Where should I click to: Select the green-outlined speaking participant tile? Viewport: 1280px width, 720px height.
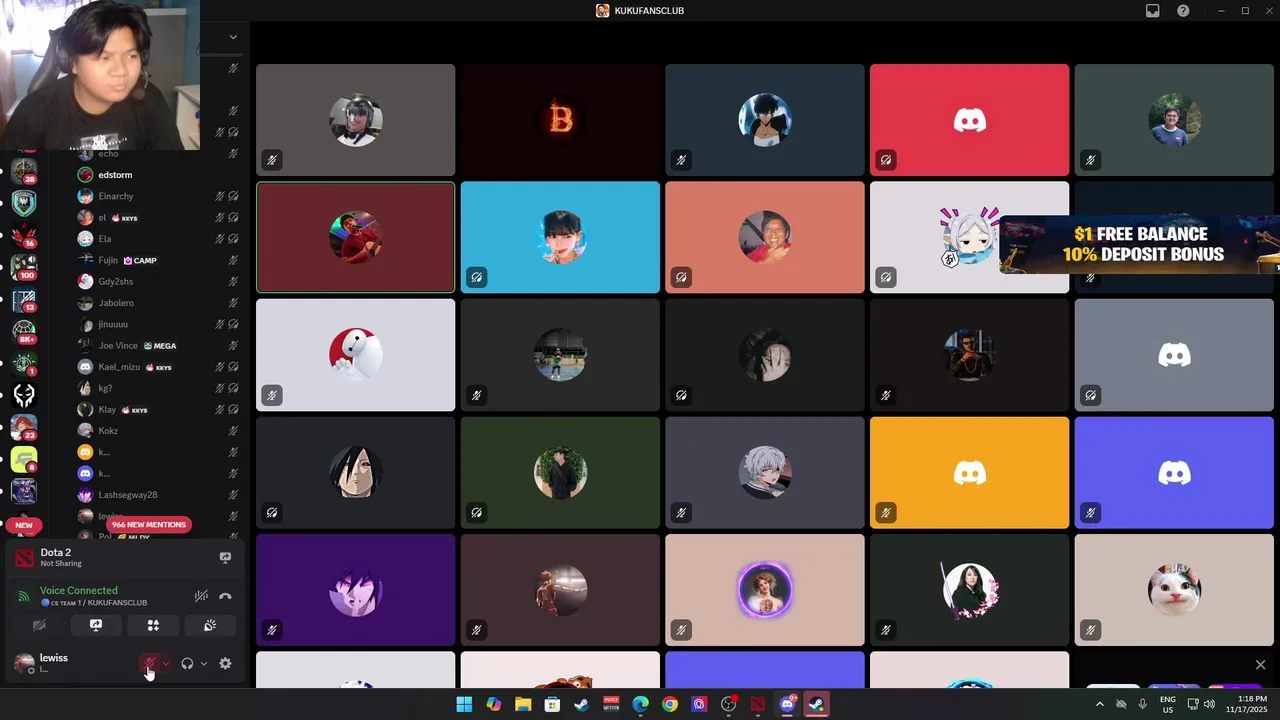355,237
